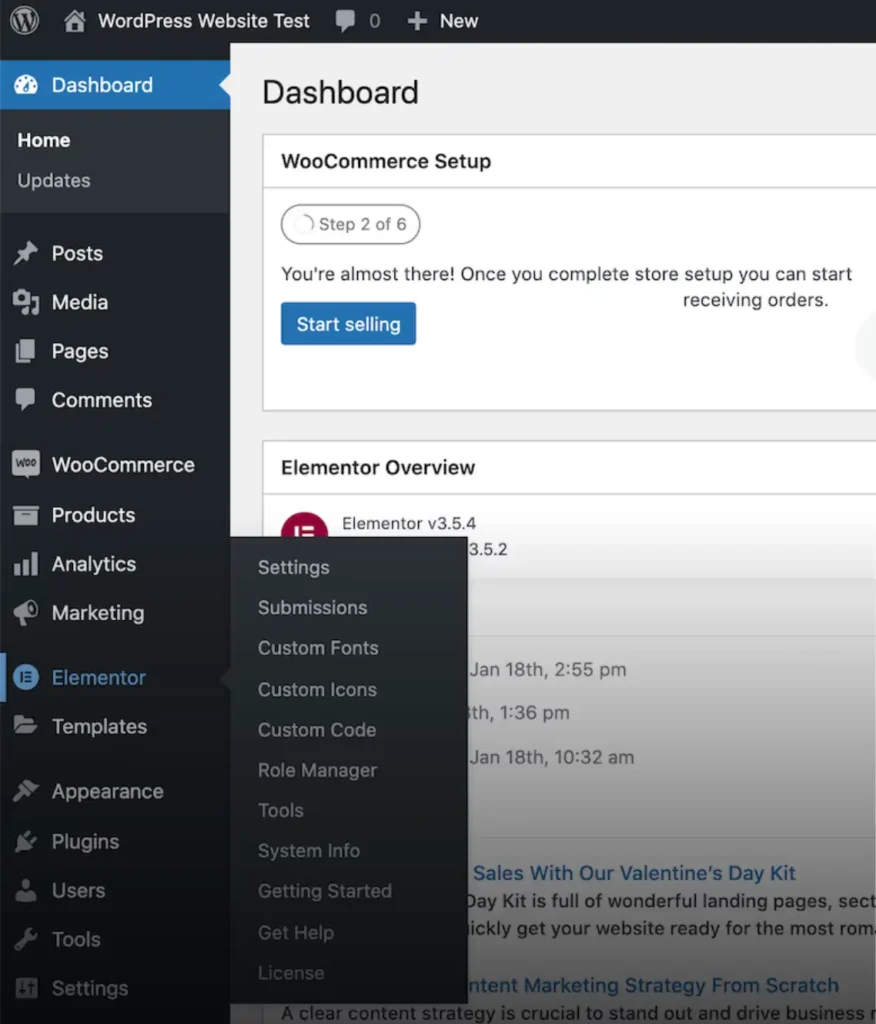Select Custom Icons in Elementor submenu

click(317, 690)
